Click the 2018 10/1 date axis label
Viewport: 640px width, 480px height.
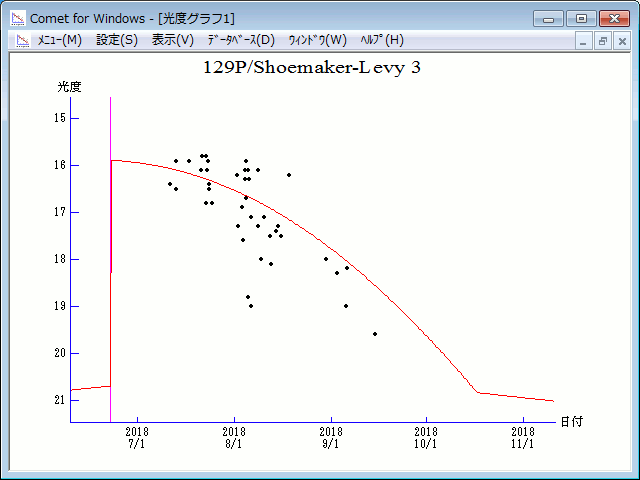click(426, 438)
